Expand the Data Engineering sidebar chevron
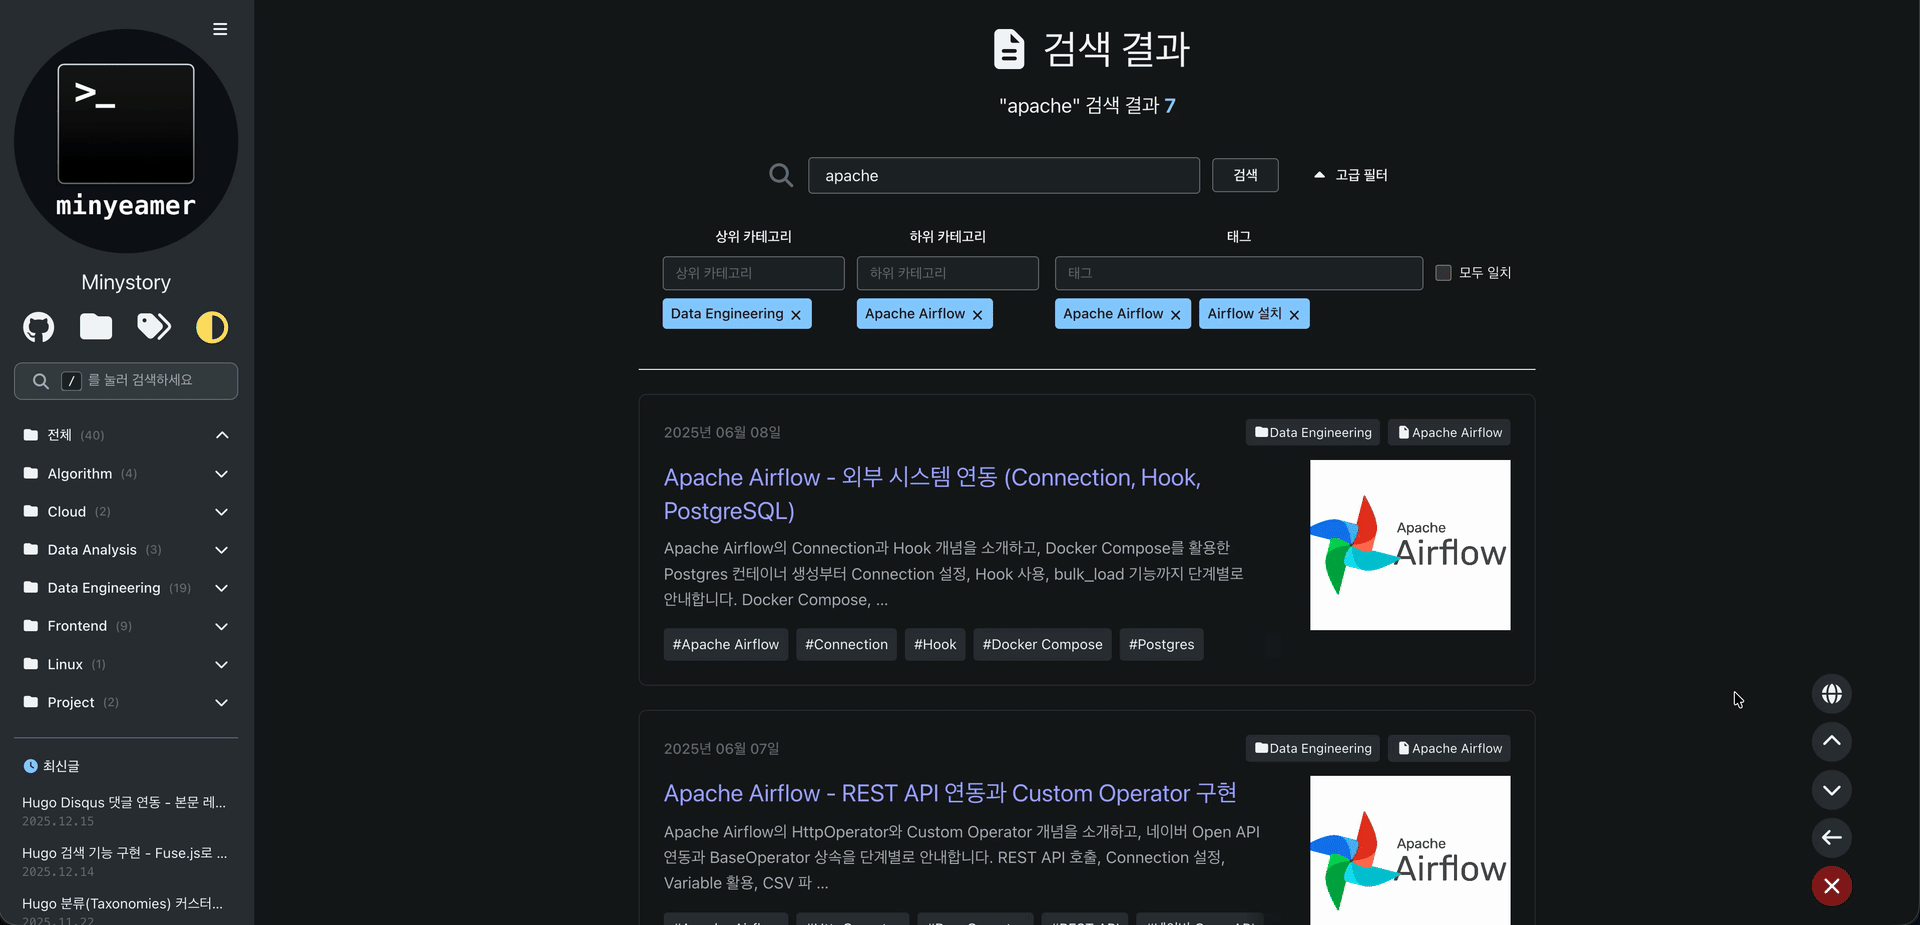 (x=222, y=588)
